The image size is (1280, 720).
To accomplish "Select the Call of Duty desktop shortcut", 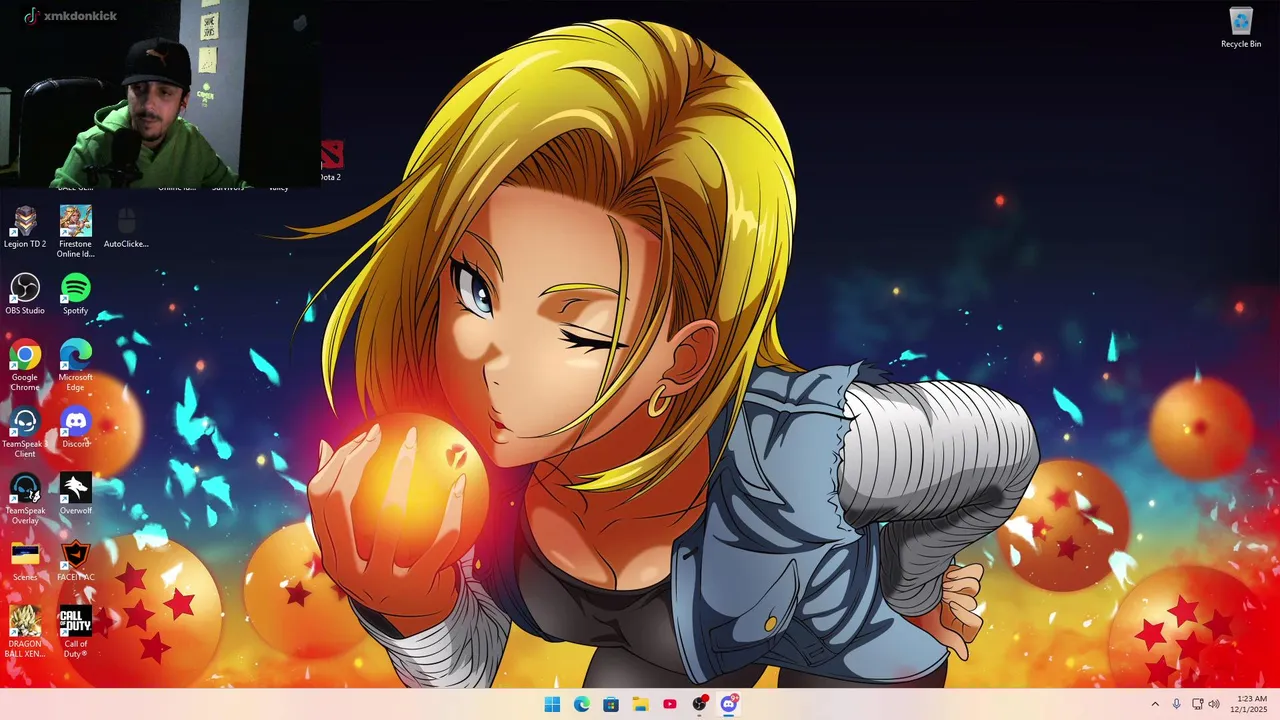I will 75,632.
